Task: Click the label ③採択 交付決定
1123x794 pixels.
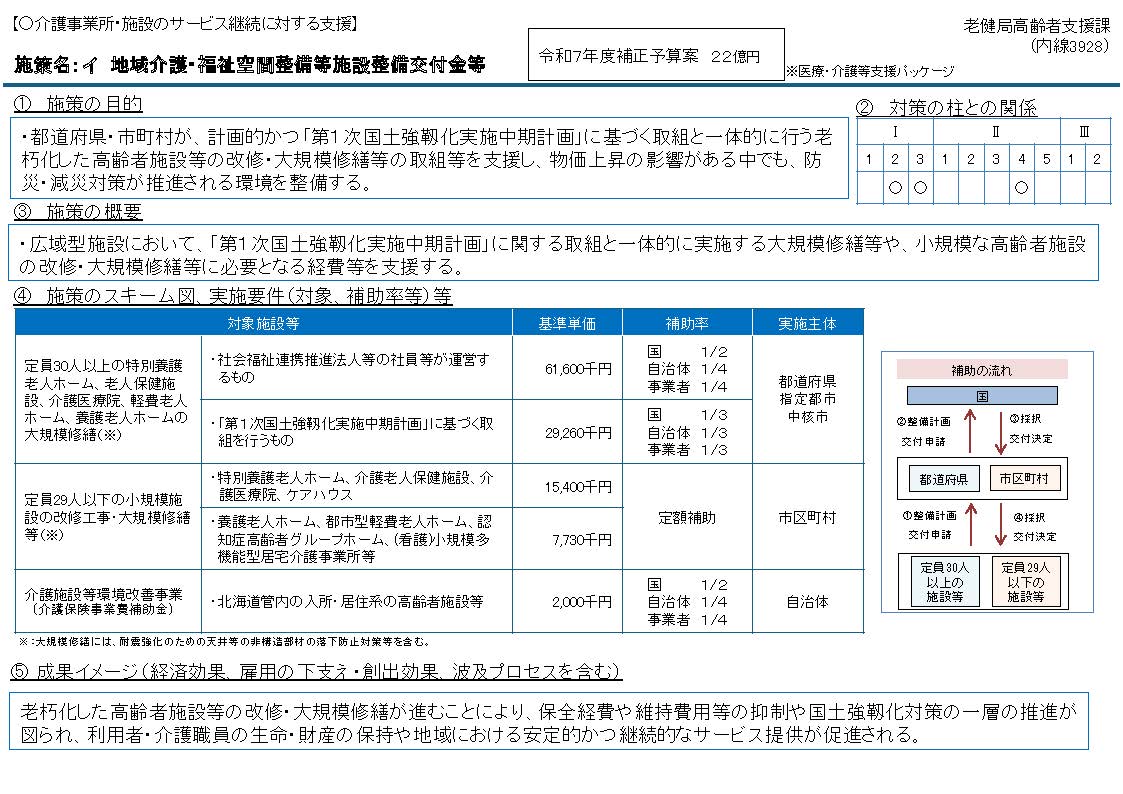Action: [x=1030, y=428]
